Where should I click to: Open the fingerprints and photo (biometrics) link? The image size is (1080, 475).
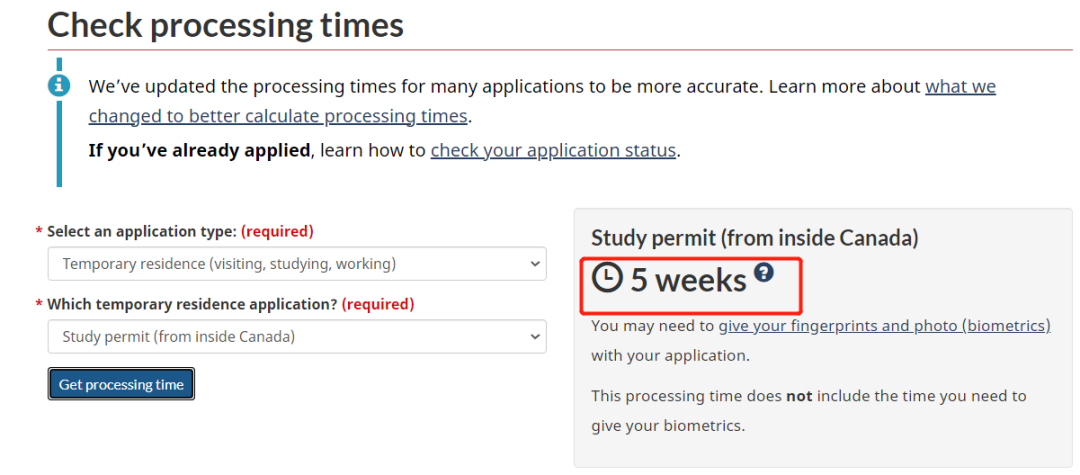884,325
